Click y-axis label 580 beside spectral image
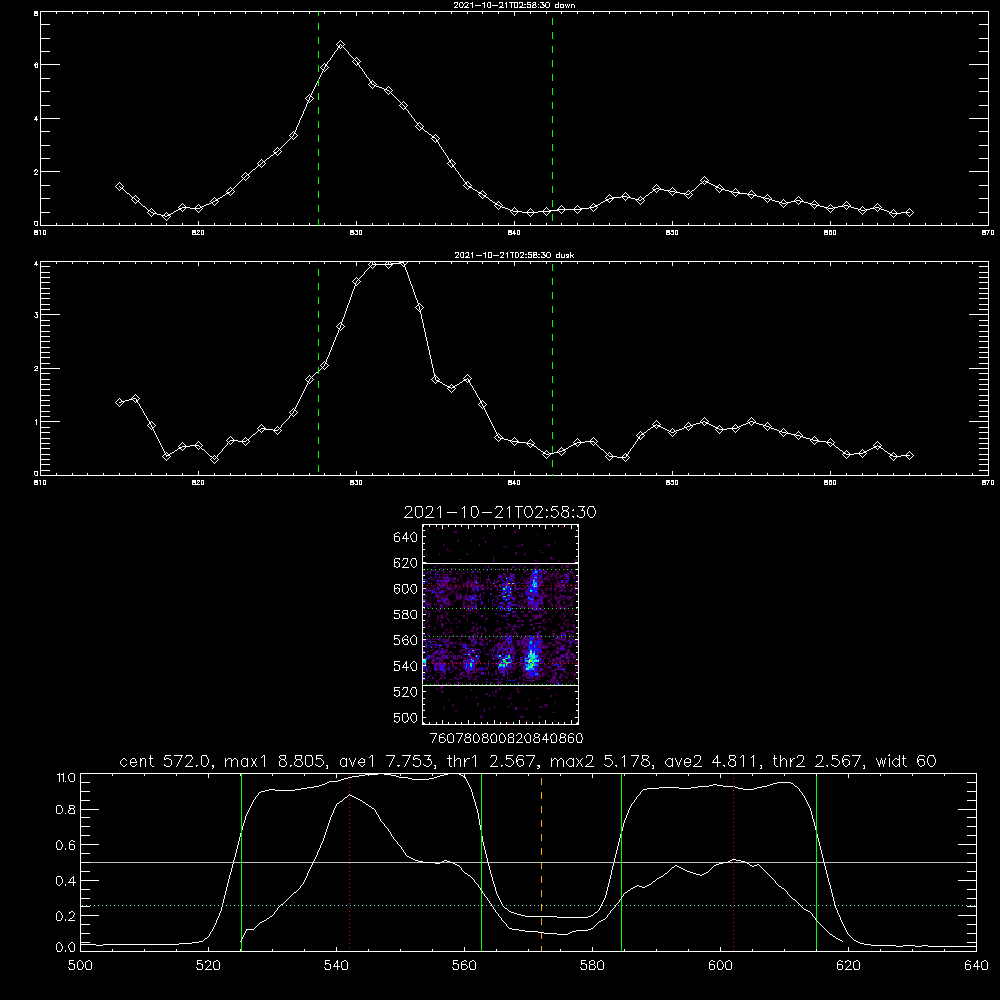The height and width of the screenshot is (1000, 1000). pyautogui.click(x=406, y=614)
